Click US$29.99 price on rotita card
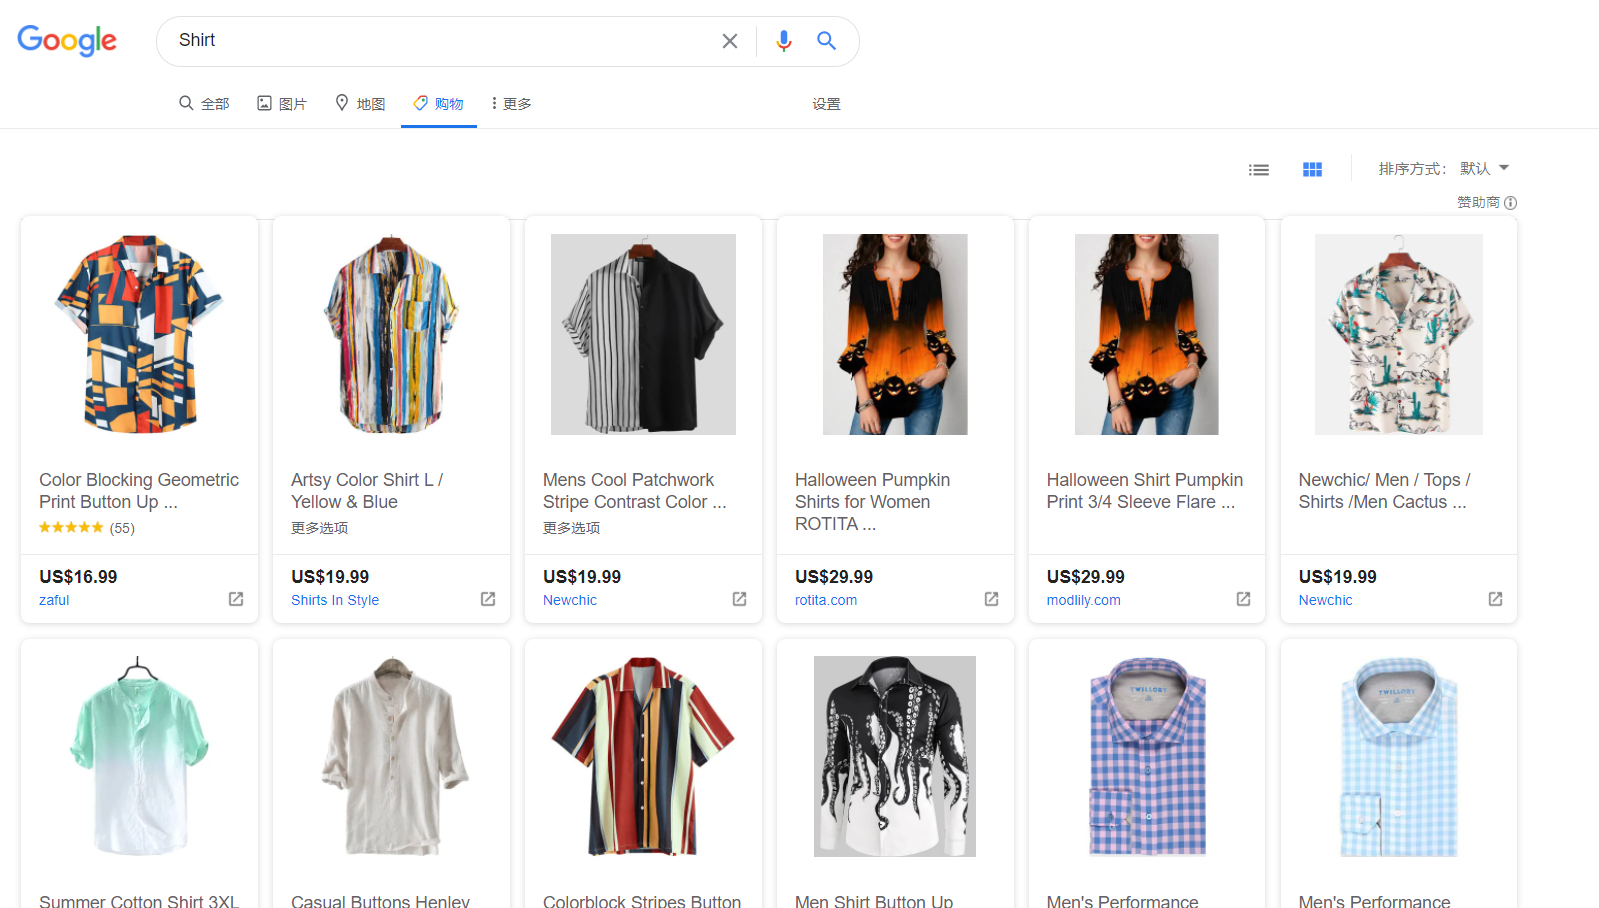 pyautogui.click(x=834, y=577)
